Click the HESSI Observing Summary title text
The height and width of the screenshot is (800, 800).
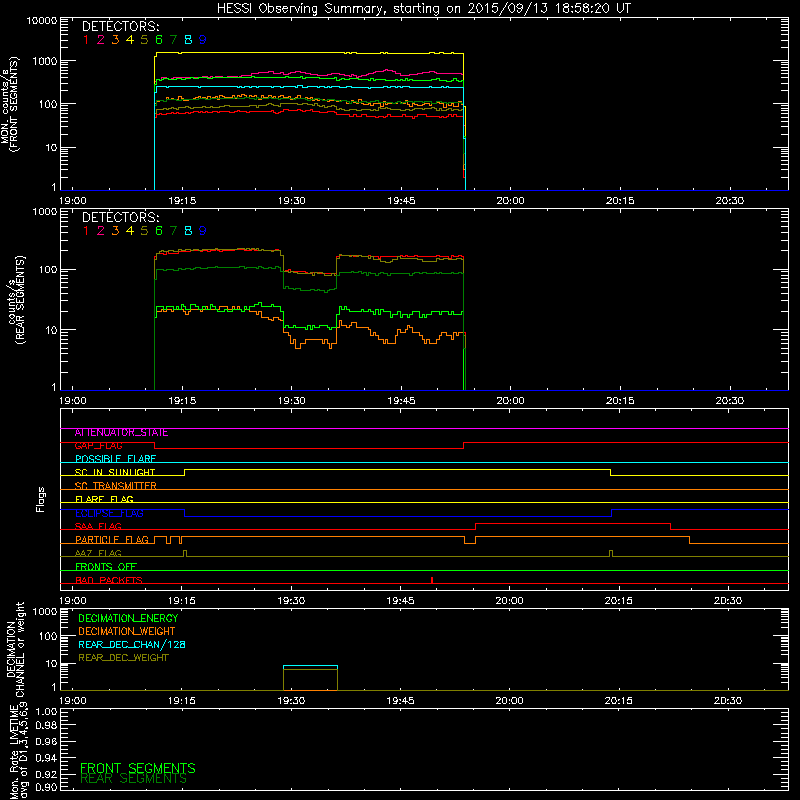coord(423,8)
